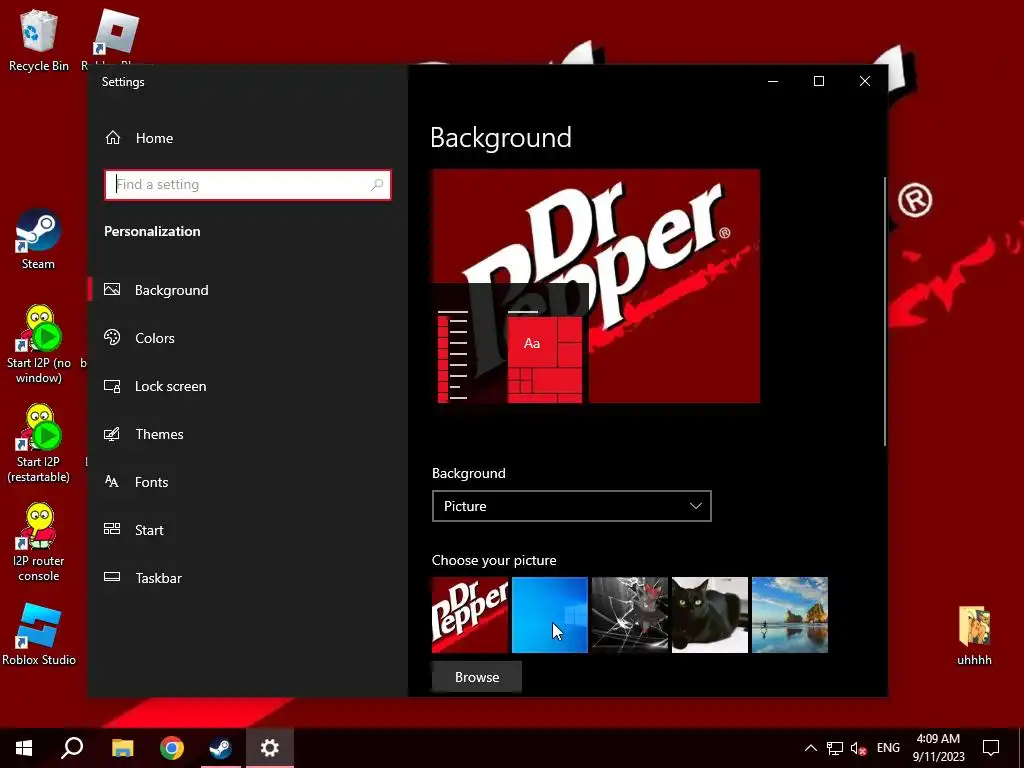Open the Colors personalization page

click(155, 338)
